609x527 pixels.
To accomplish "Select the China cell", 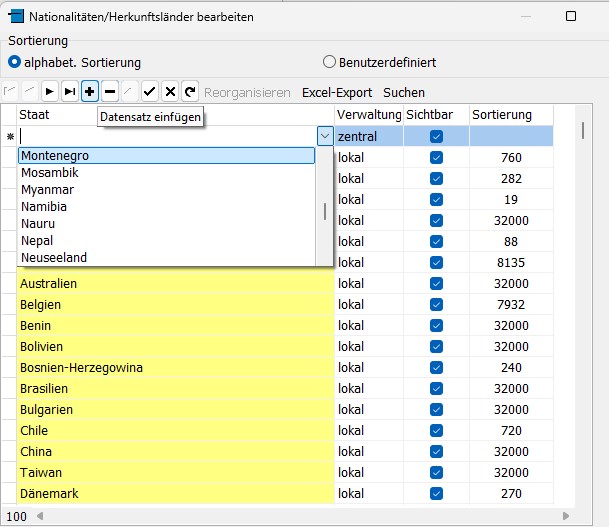I will [x=176, y=451].
